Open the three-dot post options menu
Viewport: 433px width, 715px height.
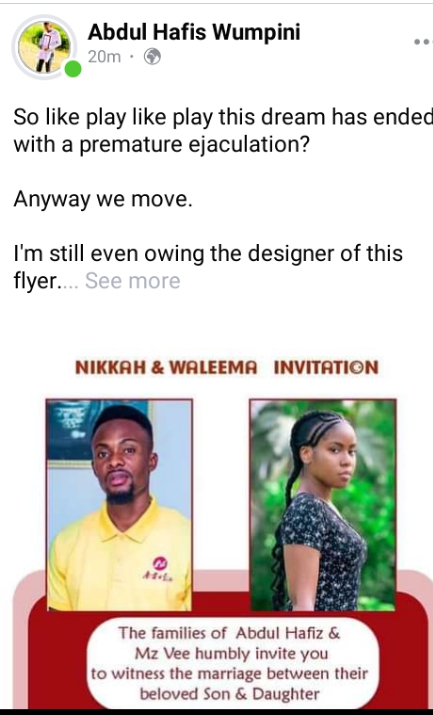click(x=423, y=42)
